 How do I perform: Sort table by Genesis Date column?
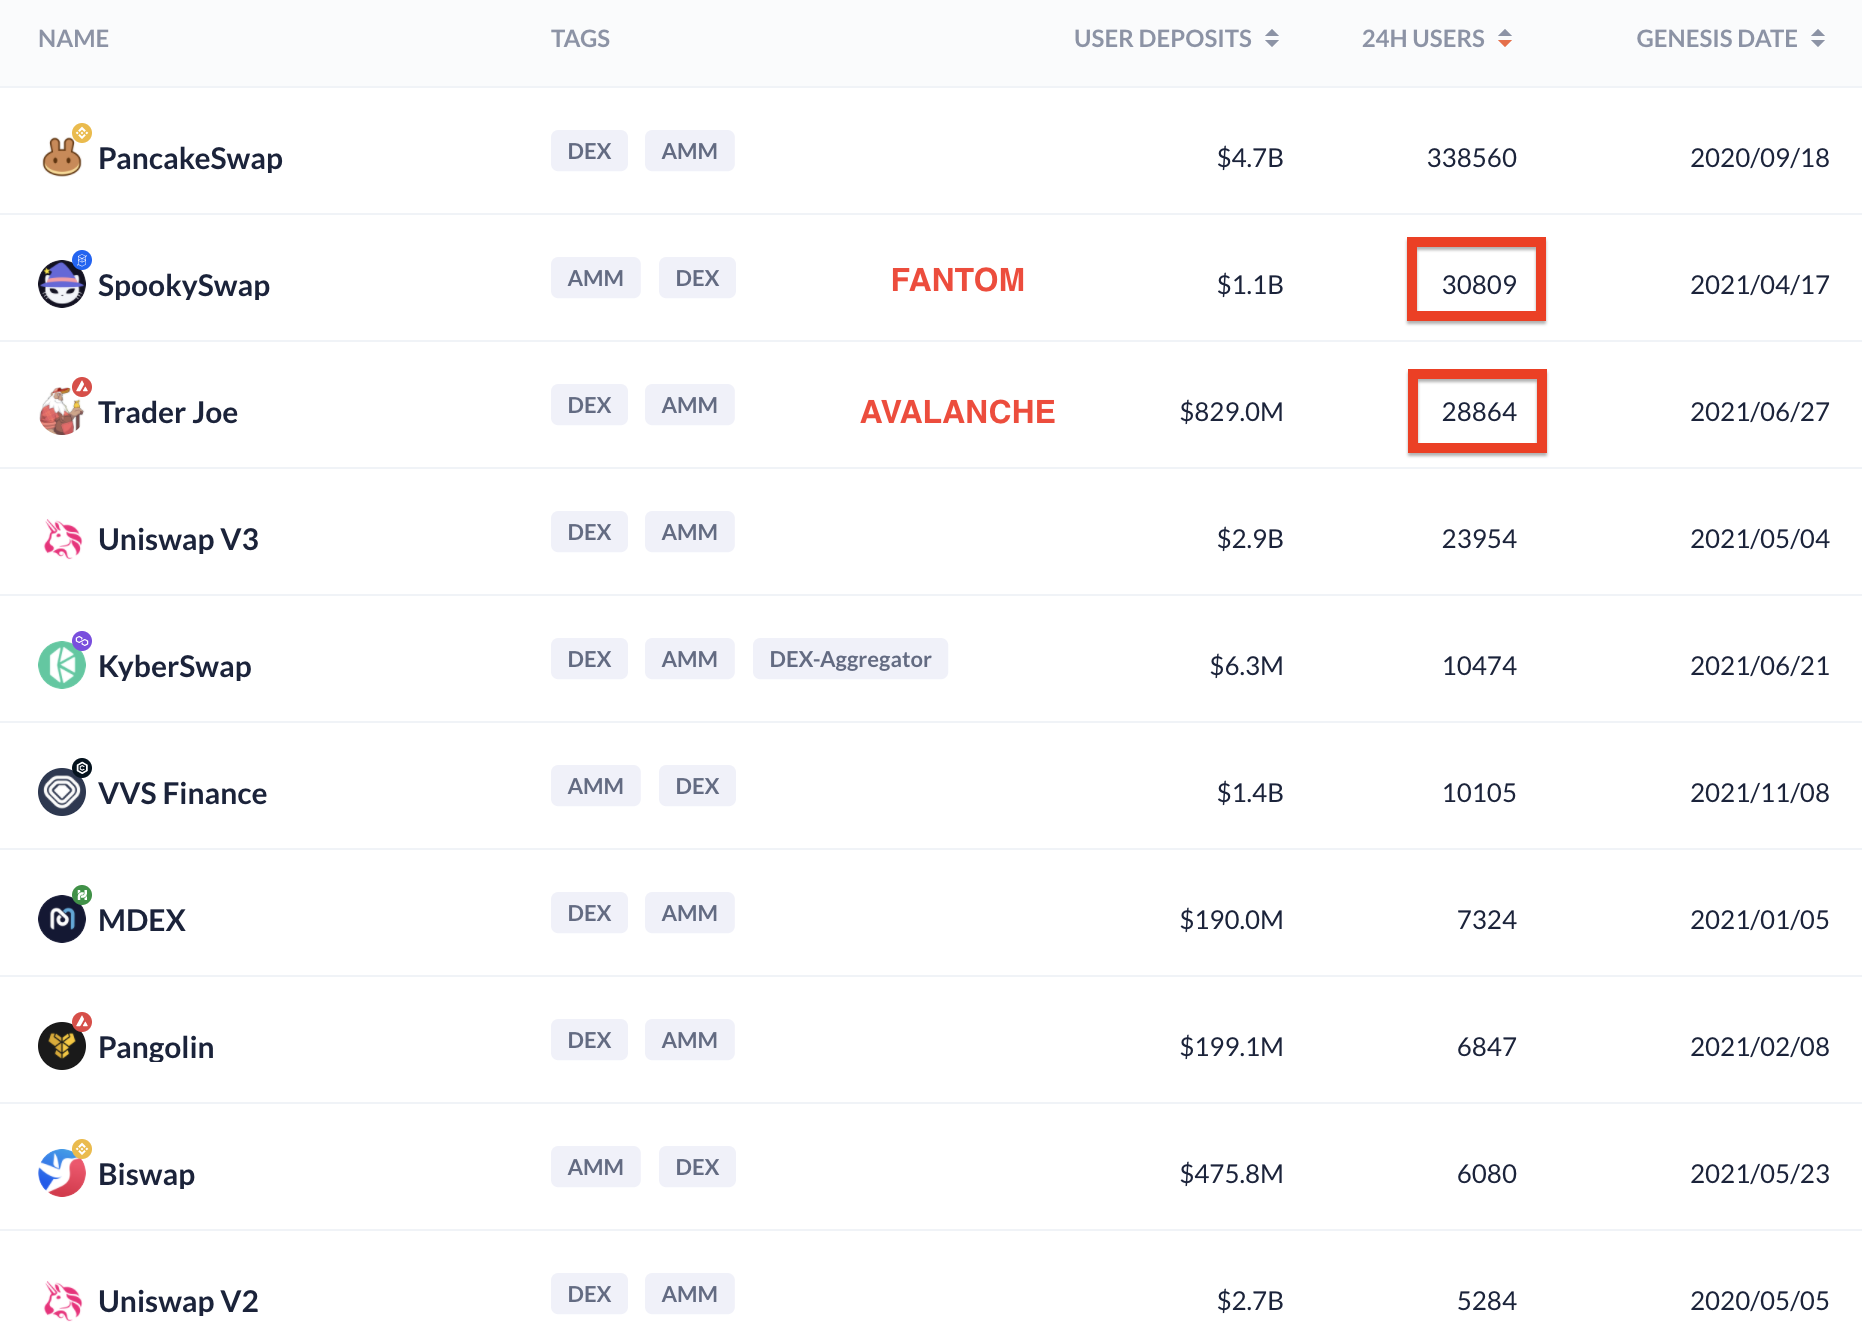pos(1730,39)
